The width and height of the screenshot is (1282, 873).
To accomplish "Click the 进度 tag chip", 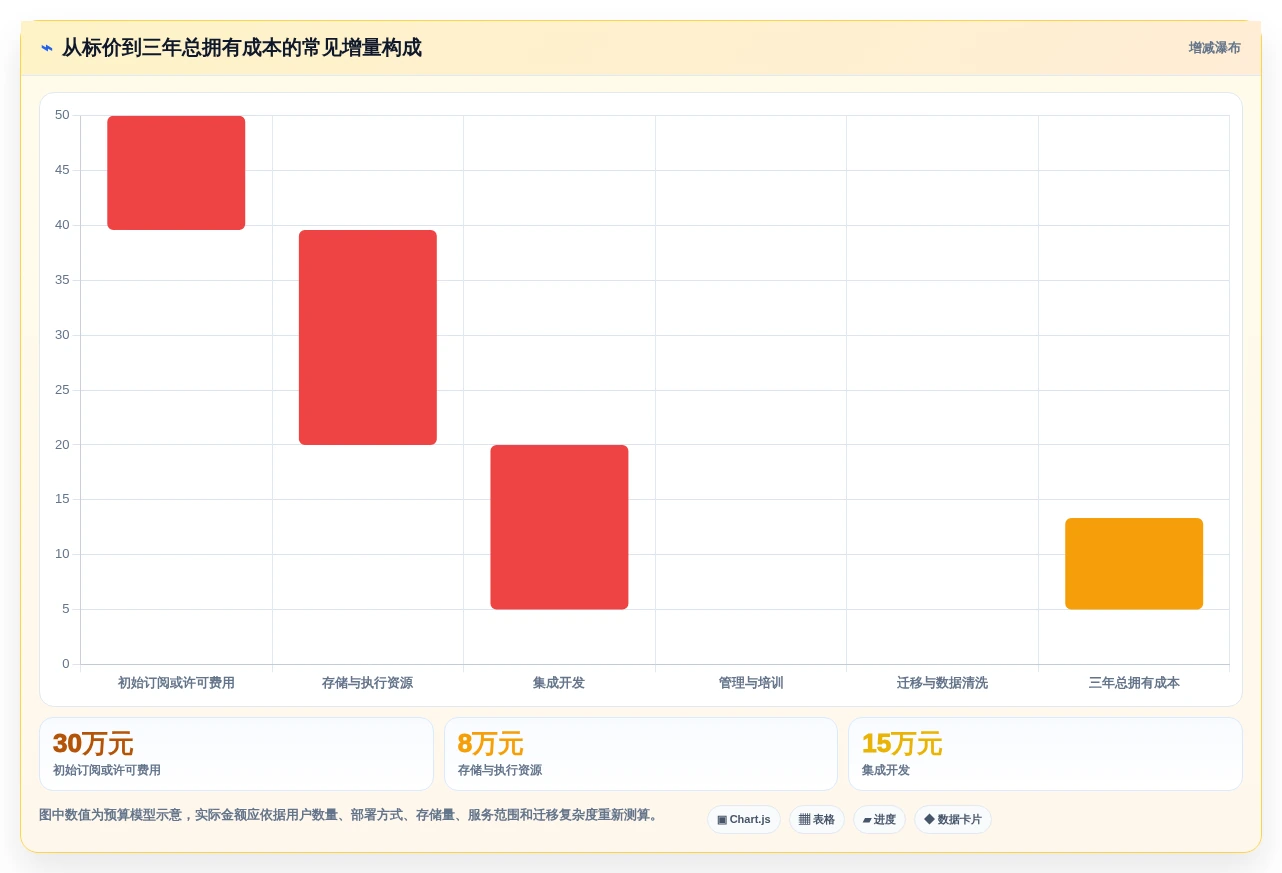I will 879,820.
